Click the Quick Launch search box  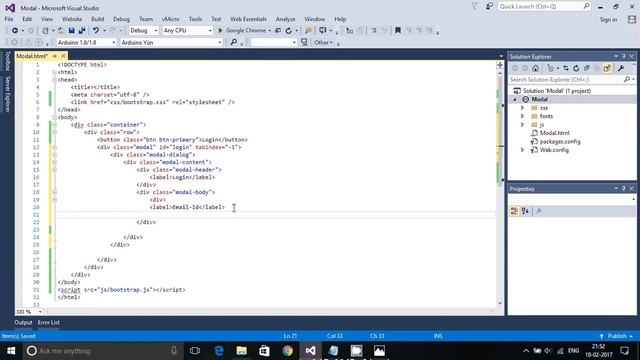(x=544, y=7)
